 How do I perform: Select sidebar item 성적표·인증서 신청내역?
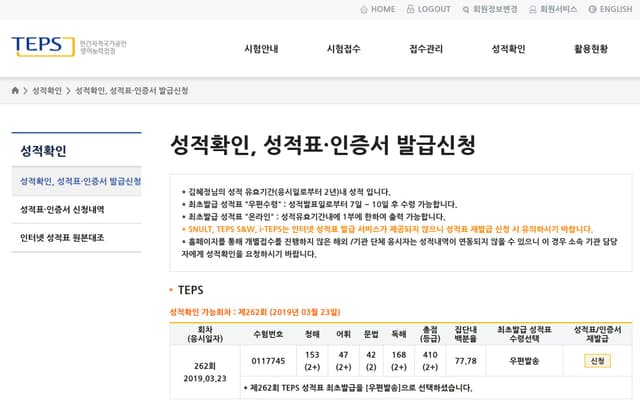76,210
